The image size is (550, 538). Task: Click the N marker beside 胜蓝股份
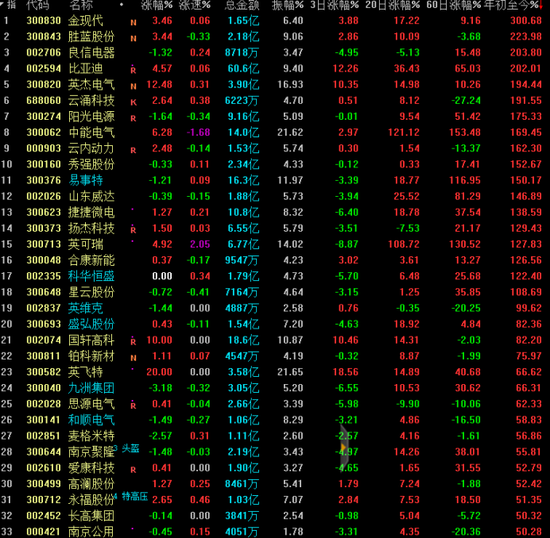(133, 39)
